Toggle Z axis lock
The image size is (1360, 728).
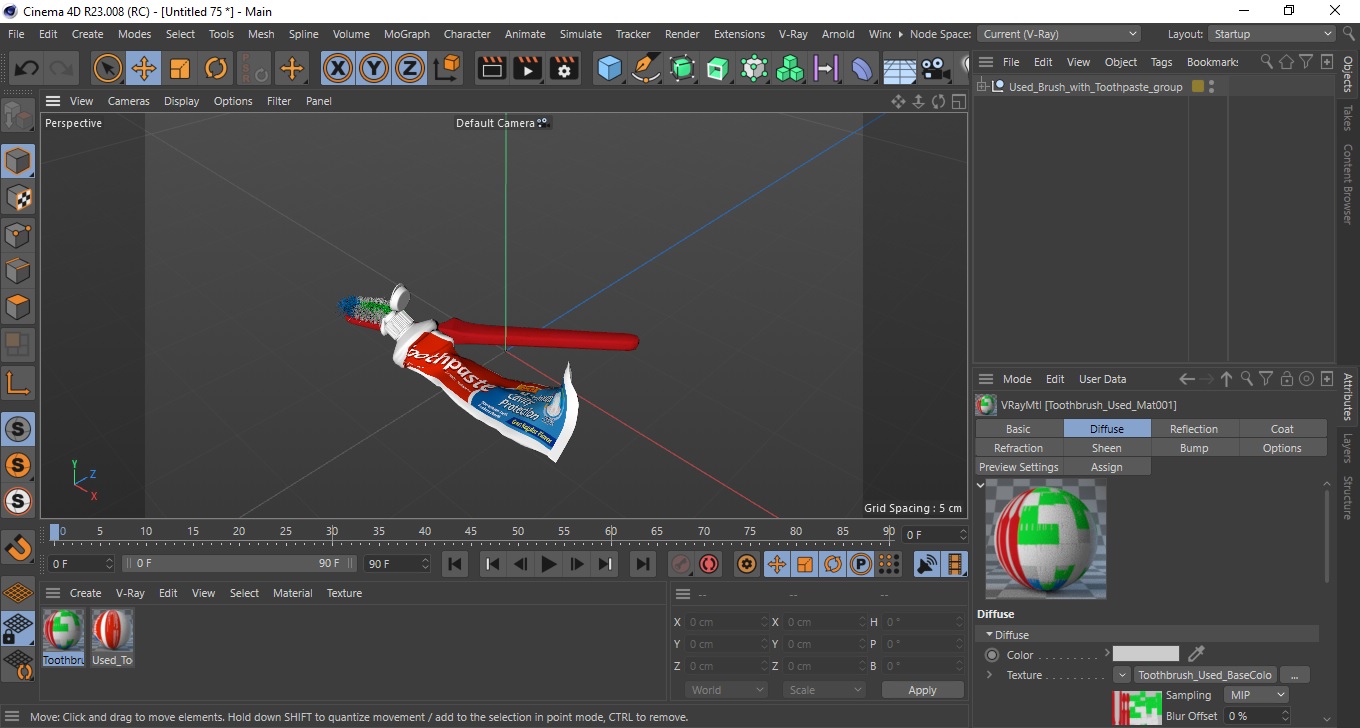[x=410, y=69]
